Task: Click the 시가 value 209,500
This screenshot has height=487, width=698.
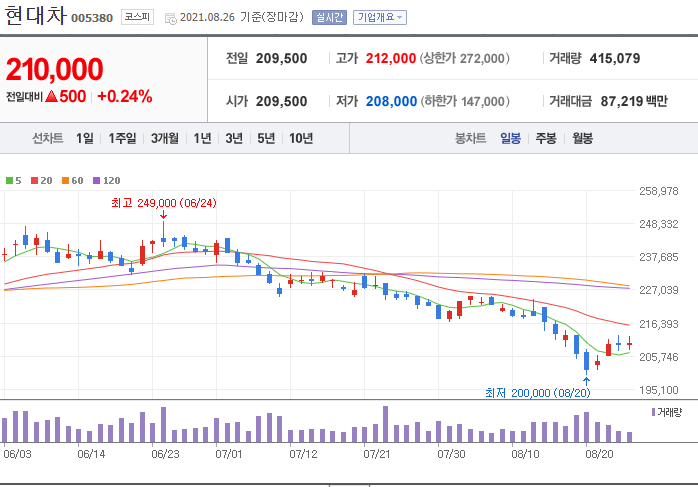Action: (x=281, y=101)
